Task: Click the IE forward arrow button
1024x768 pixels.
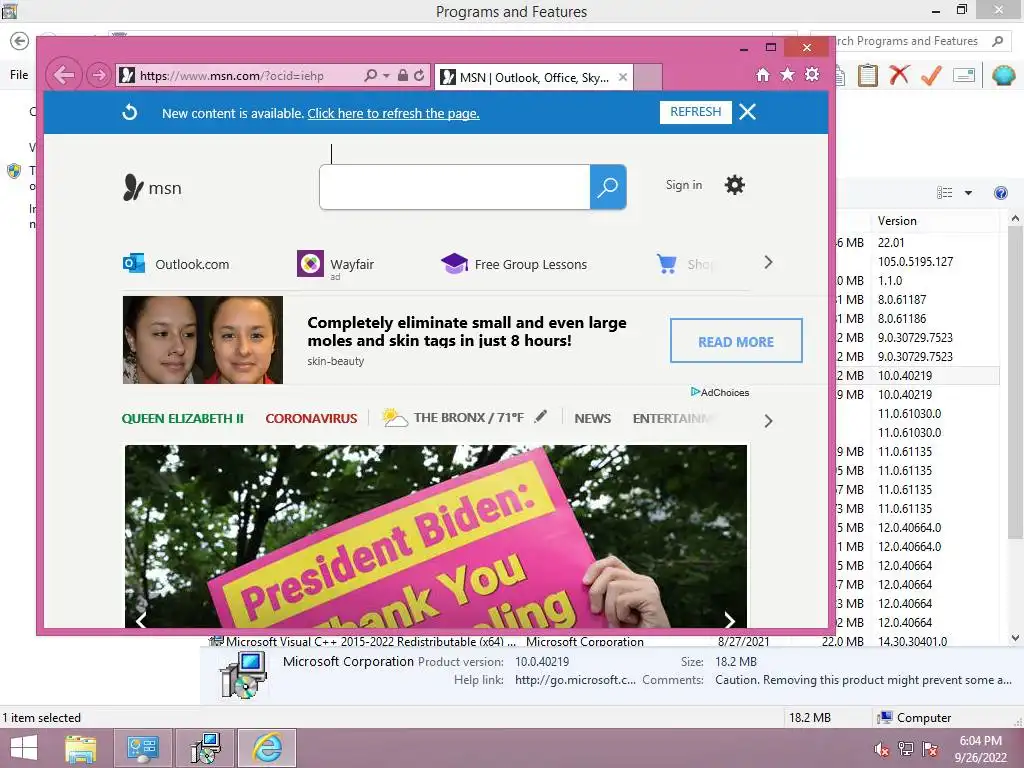Action: (x=98, y=75)
